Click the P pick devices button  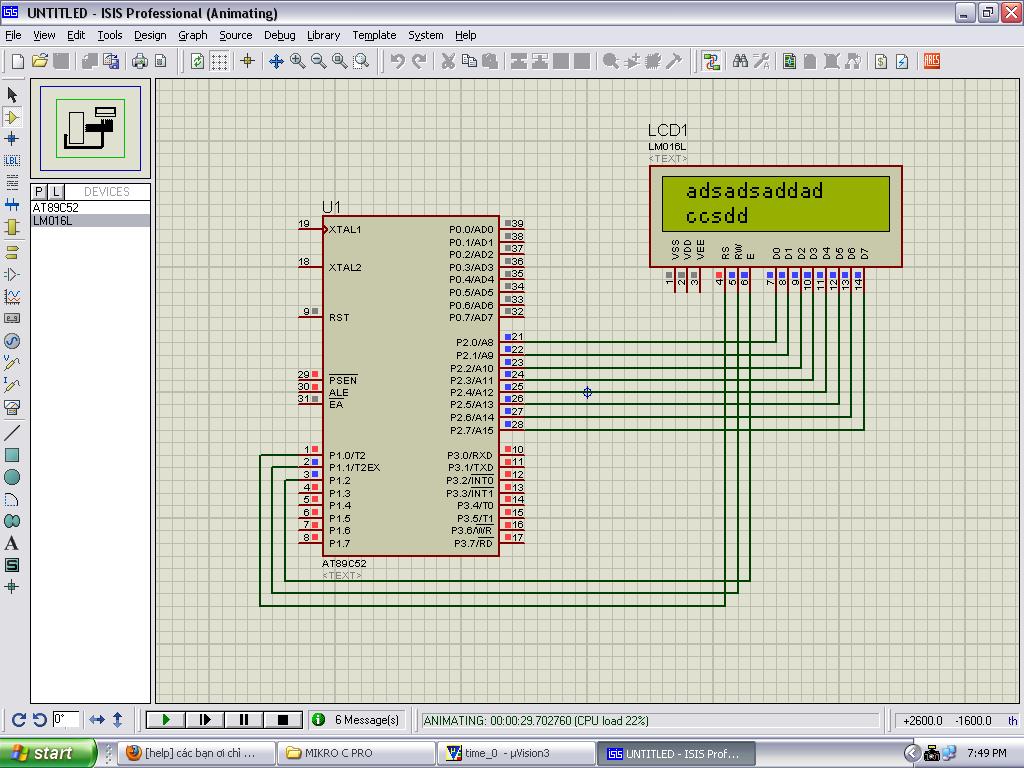[x=39, y=191]
